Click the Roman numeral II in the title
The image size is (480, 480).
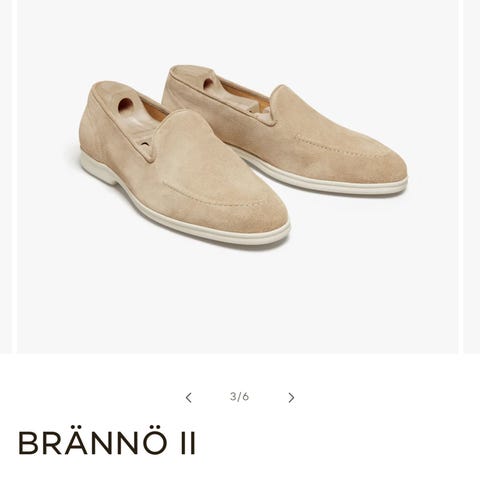[188, 443]
